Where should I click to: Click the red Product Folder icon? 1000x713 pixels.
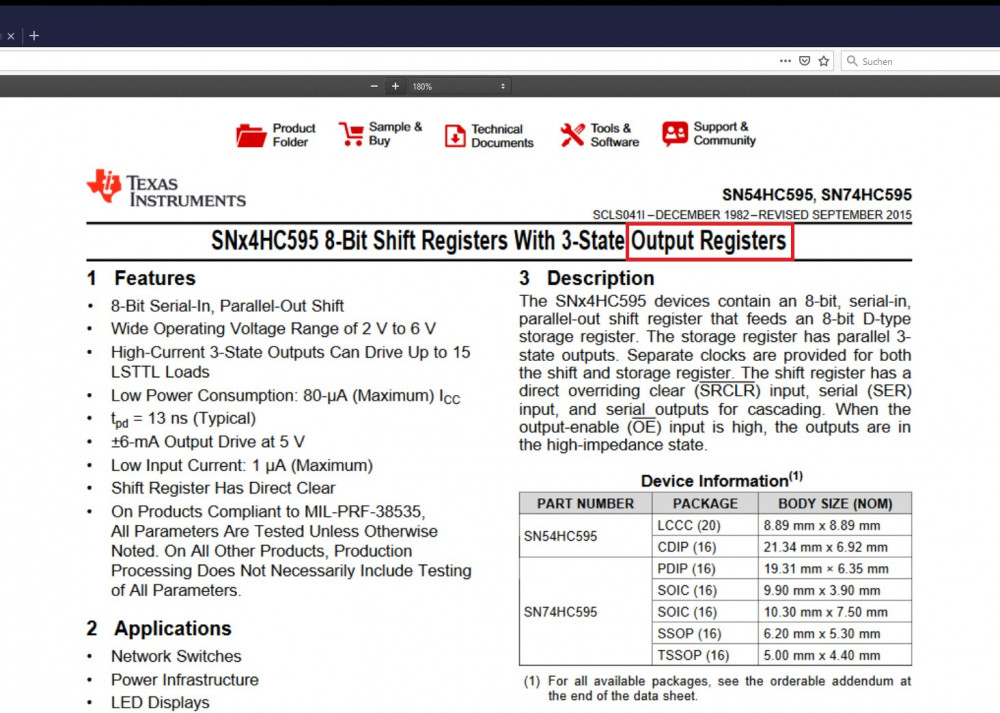coord(251,135)
